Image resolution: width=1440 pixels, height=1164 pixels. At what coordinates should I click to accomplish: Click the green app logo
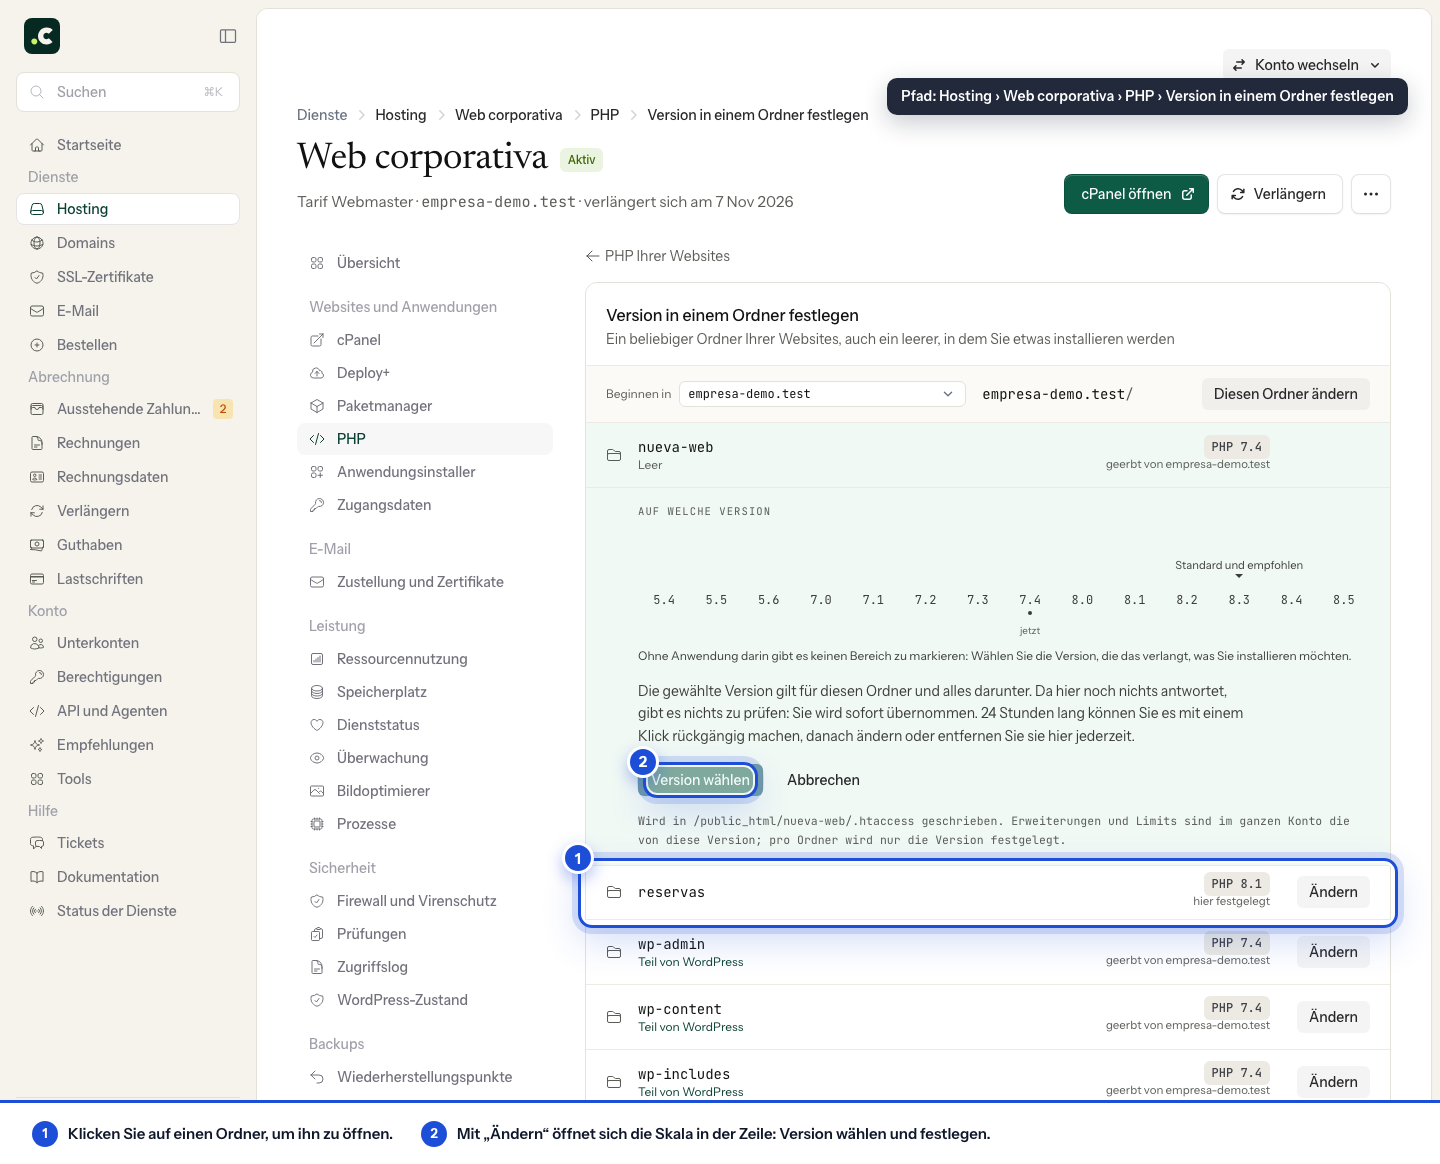(42, 36)
